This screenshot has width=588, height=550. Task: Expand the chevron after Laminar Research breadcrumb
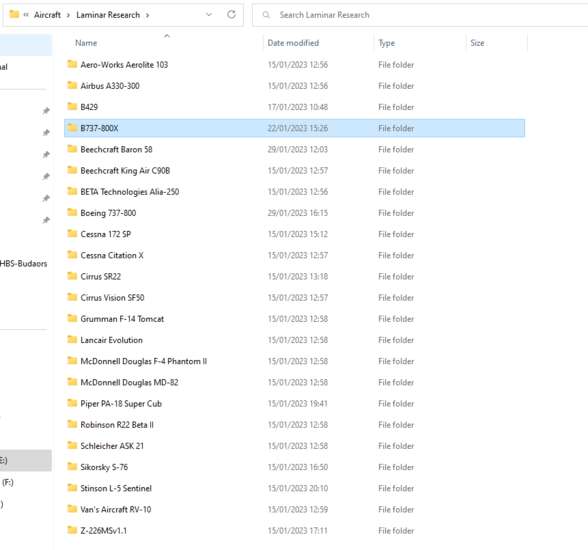pyautogui.click(x=147, y=15)
